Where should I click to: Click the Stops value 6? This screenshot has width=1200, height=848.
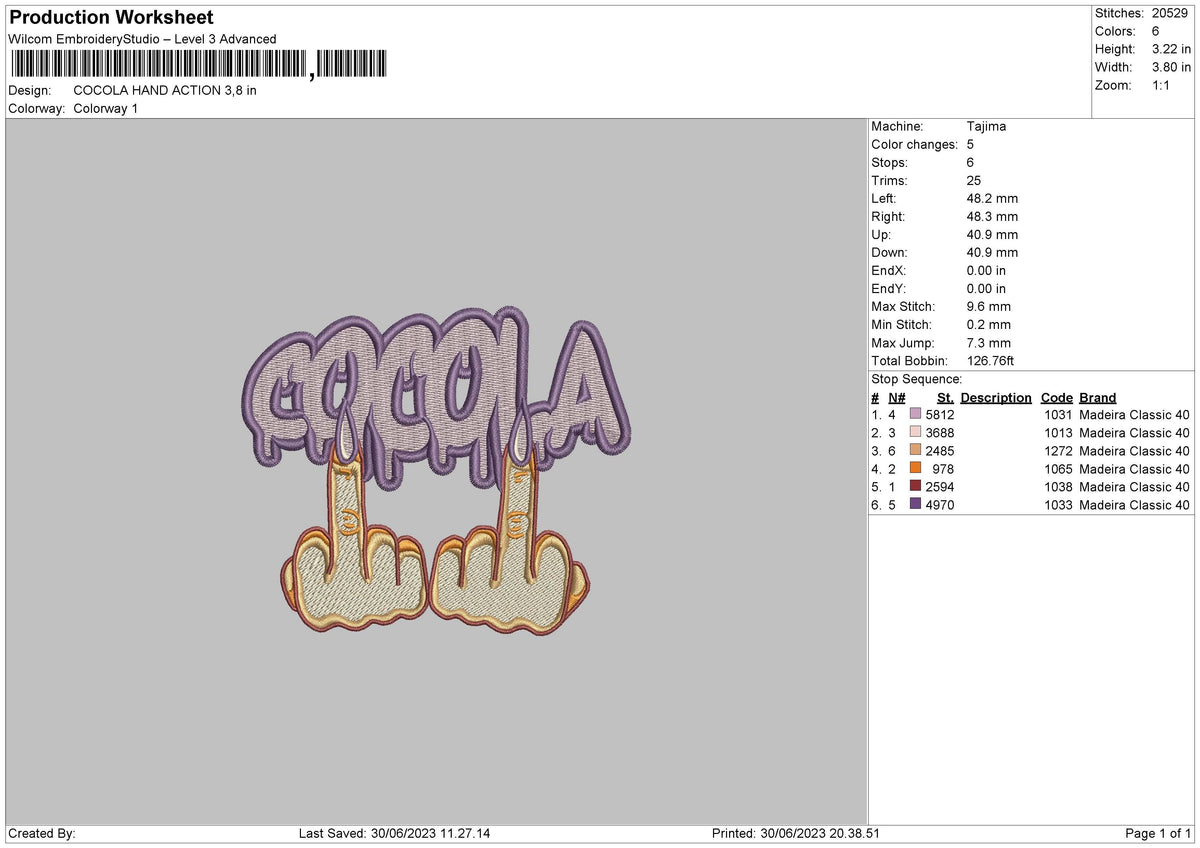[971, 162]
